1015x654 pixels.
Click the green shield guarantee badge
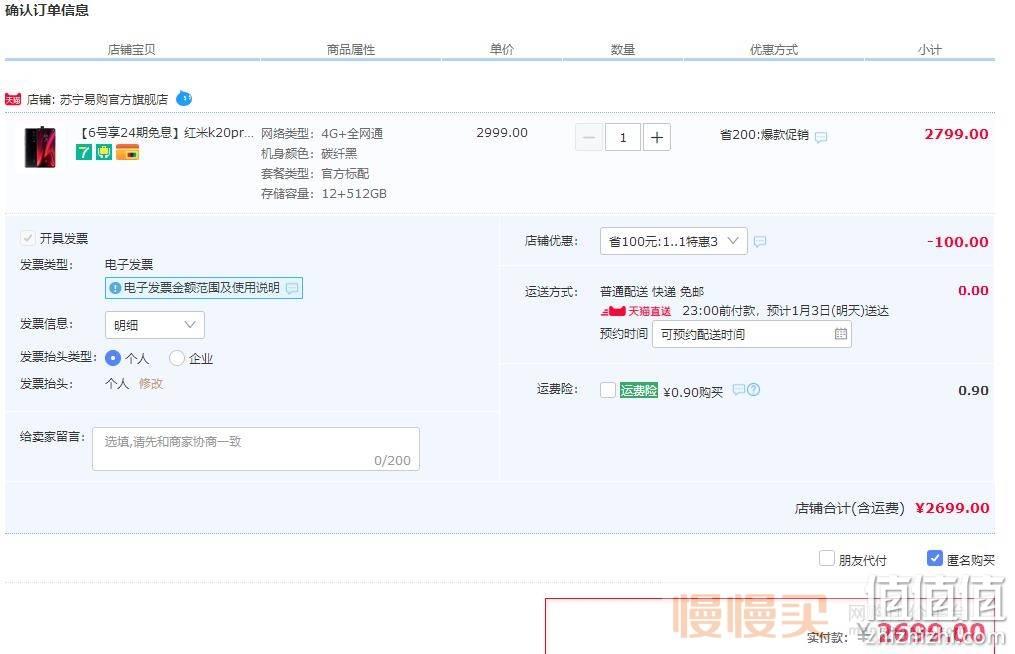[x=104, y=152]
